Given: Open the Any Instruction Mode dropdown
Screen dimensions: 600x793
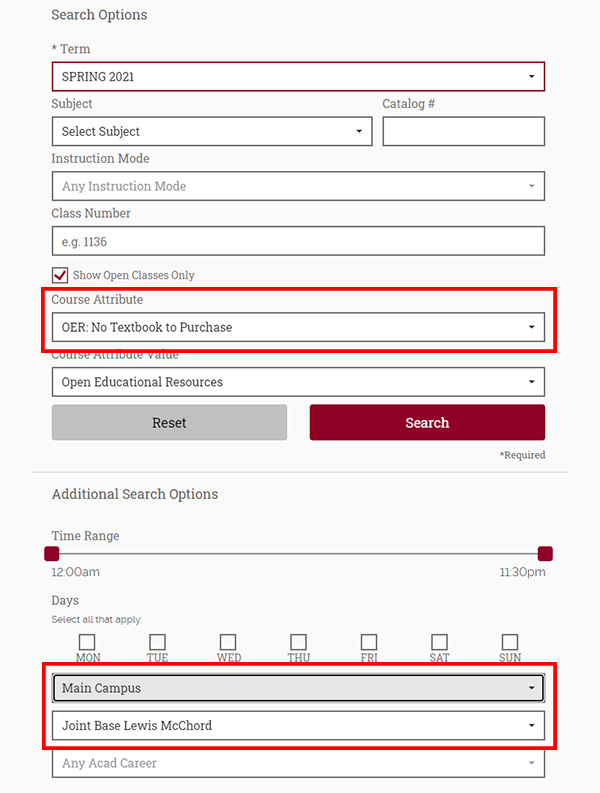Looking at the screenshot, I should point(298,186).
